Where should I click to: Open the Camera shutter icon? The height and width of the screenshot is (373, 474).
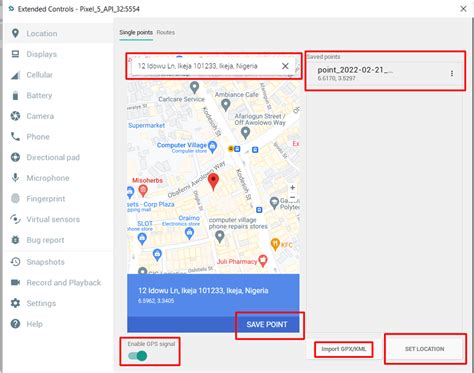[x=15, y=116]
